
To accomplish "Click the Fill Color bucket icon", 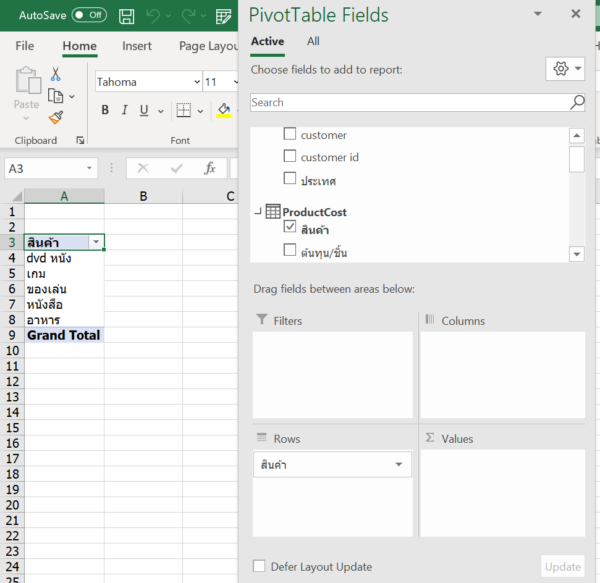I will (x=224, y=110).
